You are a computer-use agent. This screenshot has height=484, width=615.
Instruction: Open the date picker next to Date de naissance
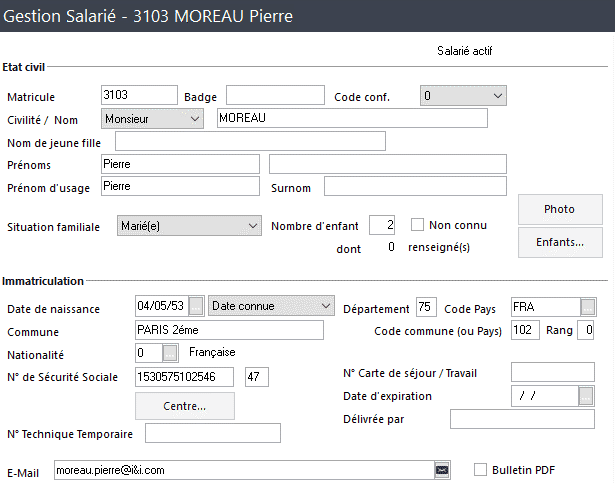pos(196,306)
